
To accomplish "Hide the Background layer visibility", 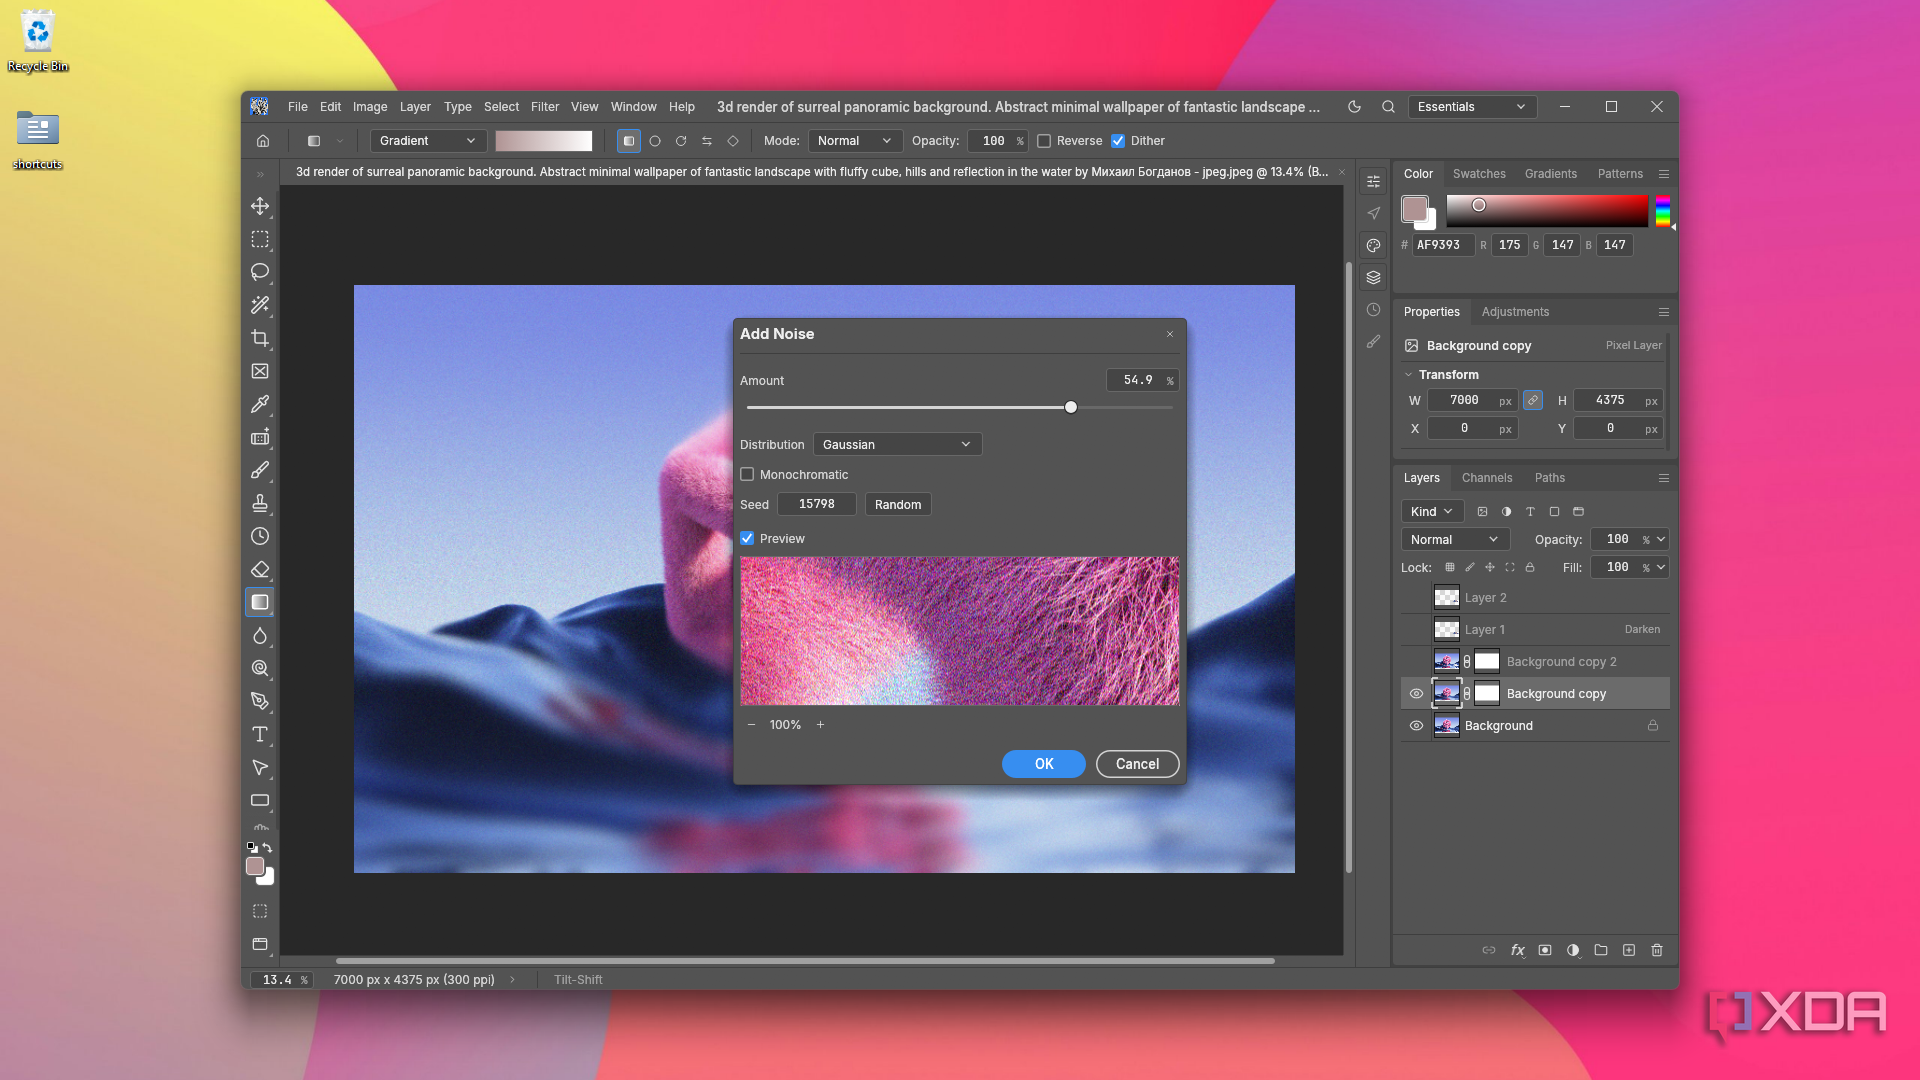I will (1416, 726).
